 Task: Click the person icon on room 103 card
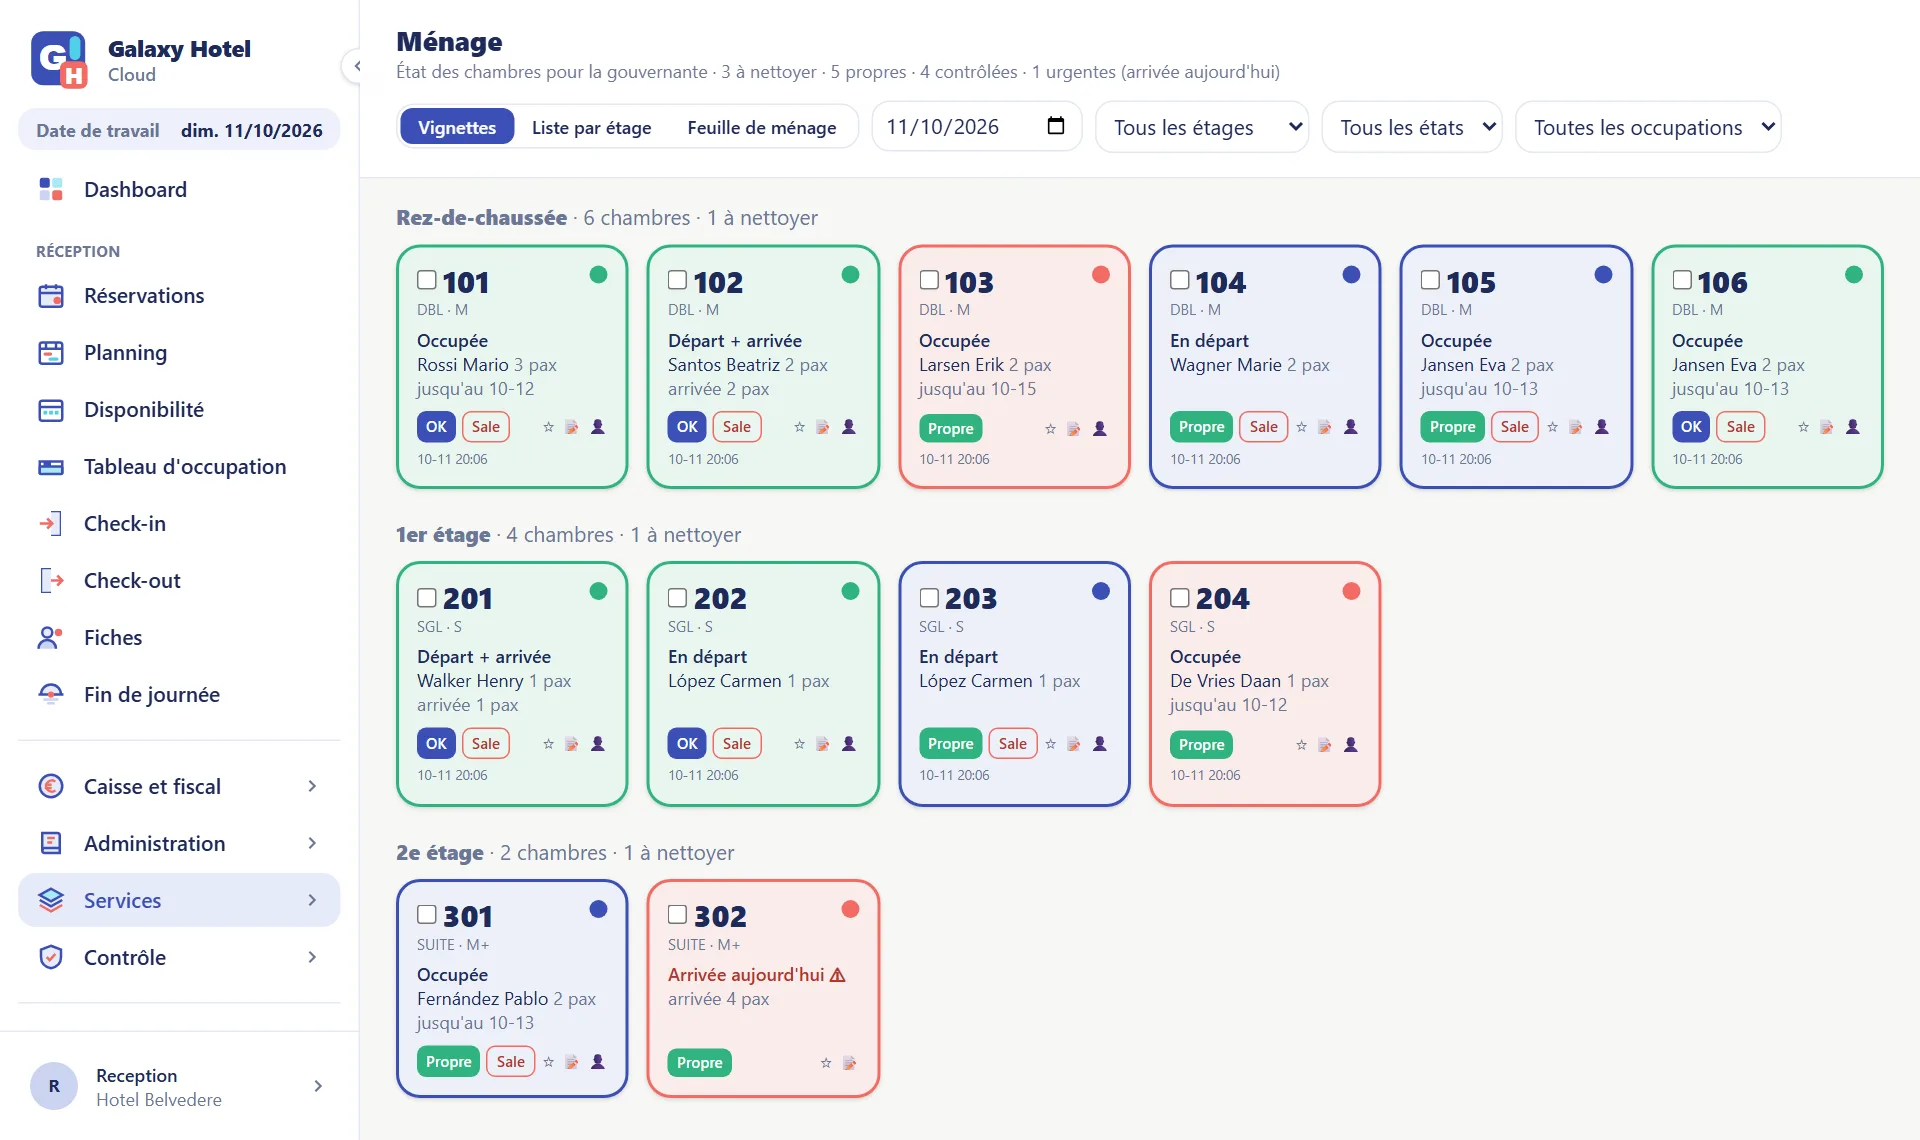click(1100, 429)
